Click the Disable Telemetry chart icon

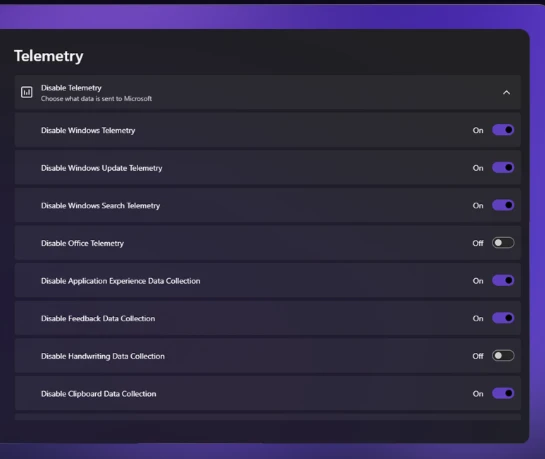coord(27,92)
